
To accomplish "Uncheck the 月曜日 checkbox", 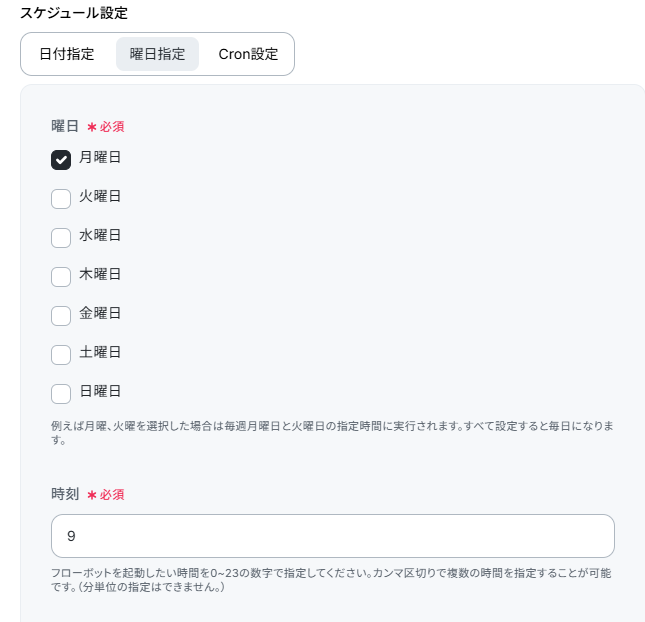I will click(61, 159).
